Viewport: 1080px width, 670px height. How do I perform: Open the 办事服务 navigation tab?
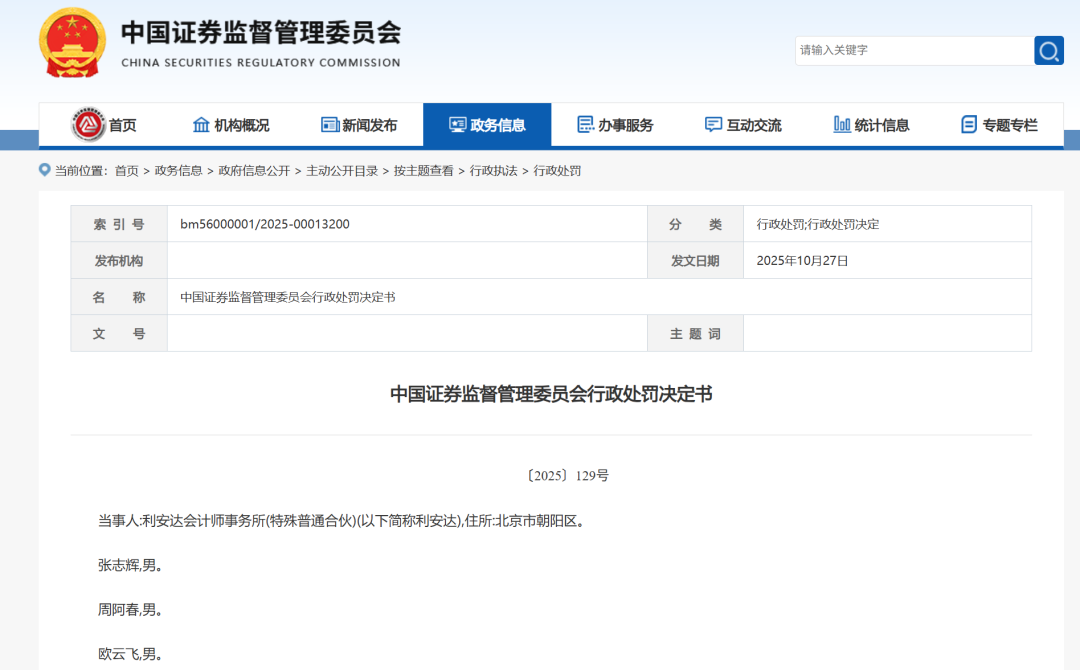615,125
